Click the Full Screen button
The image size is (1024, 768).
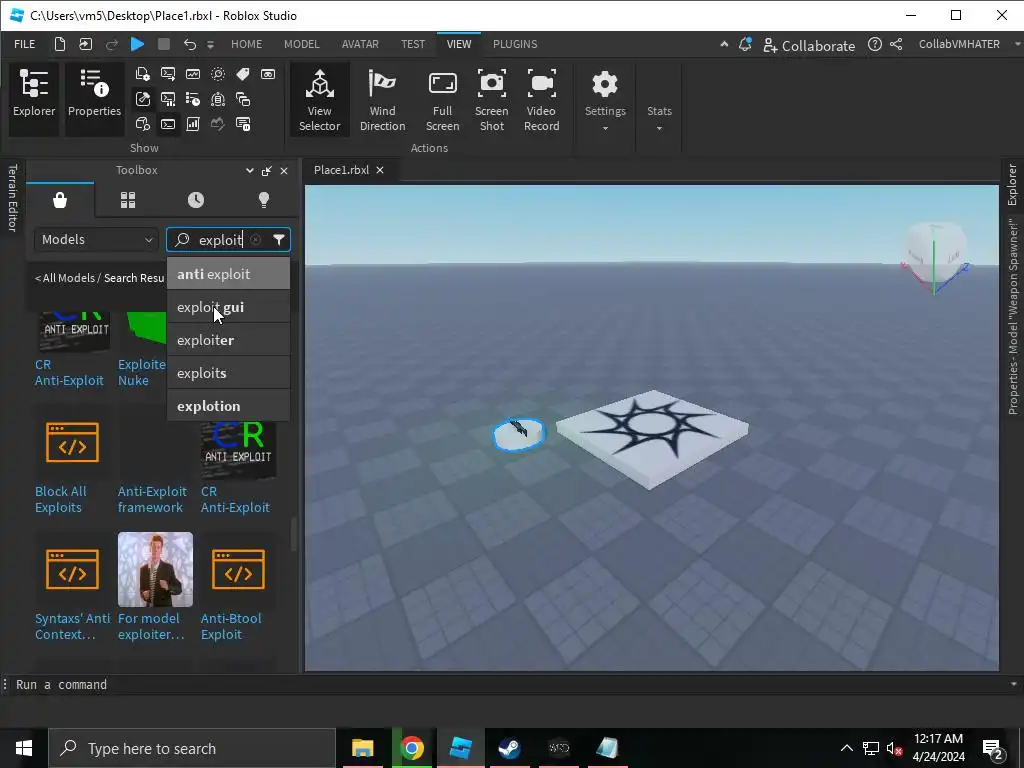click(442, 99)
